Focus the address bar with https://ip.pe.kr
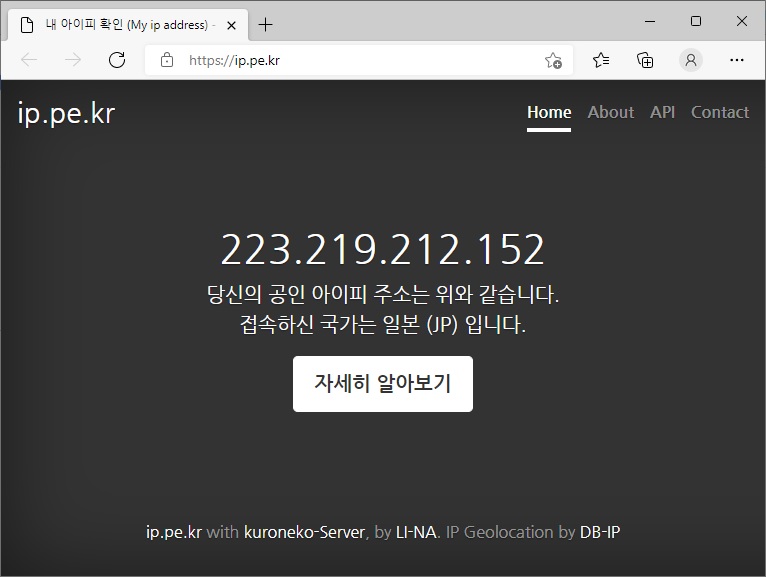The image size is (766, 577). 359,60
